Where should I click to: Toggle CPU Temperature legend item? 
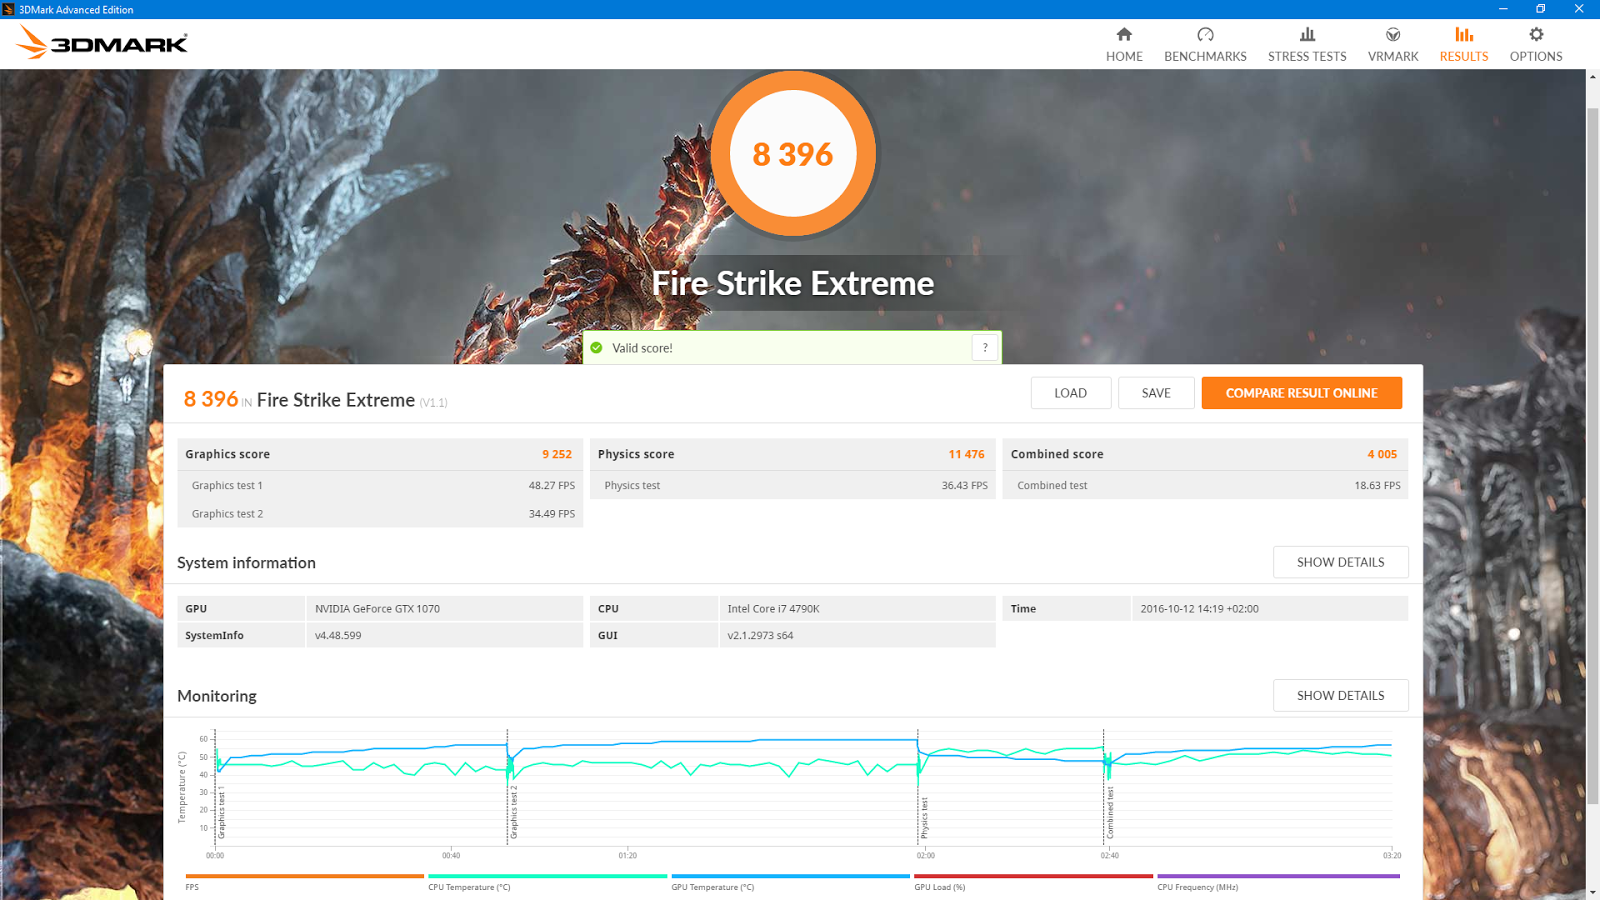tap(547, 882)
